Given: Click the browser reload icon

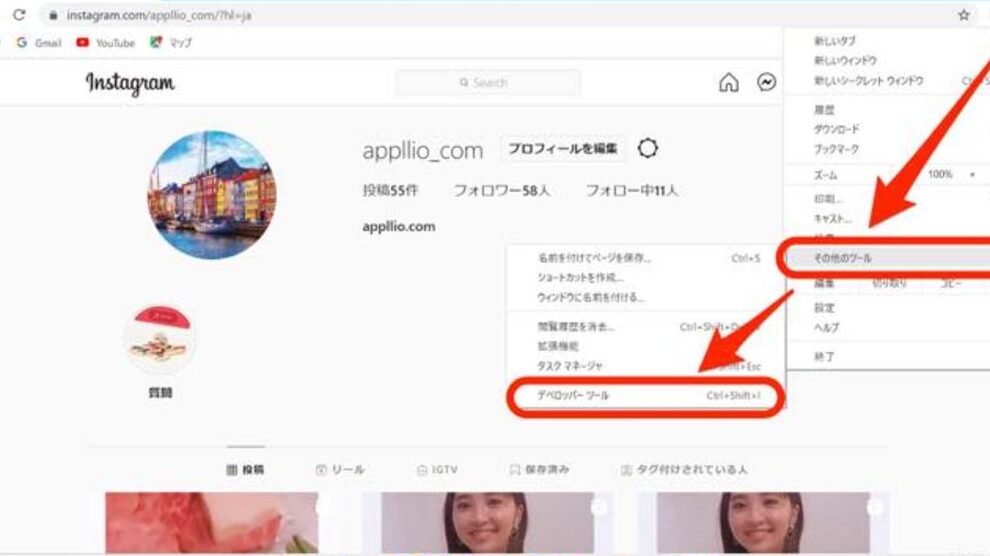Looking at the screenshot, I should (x=19, y=16).
